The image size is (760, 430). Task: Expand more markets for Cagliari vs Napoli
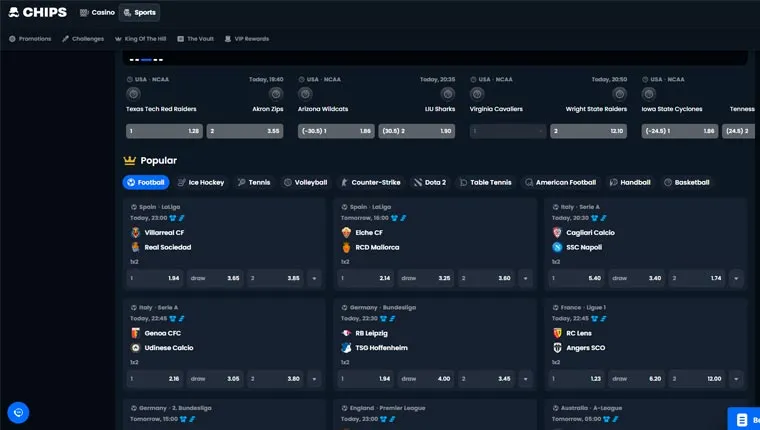point(736,278)
